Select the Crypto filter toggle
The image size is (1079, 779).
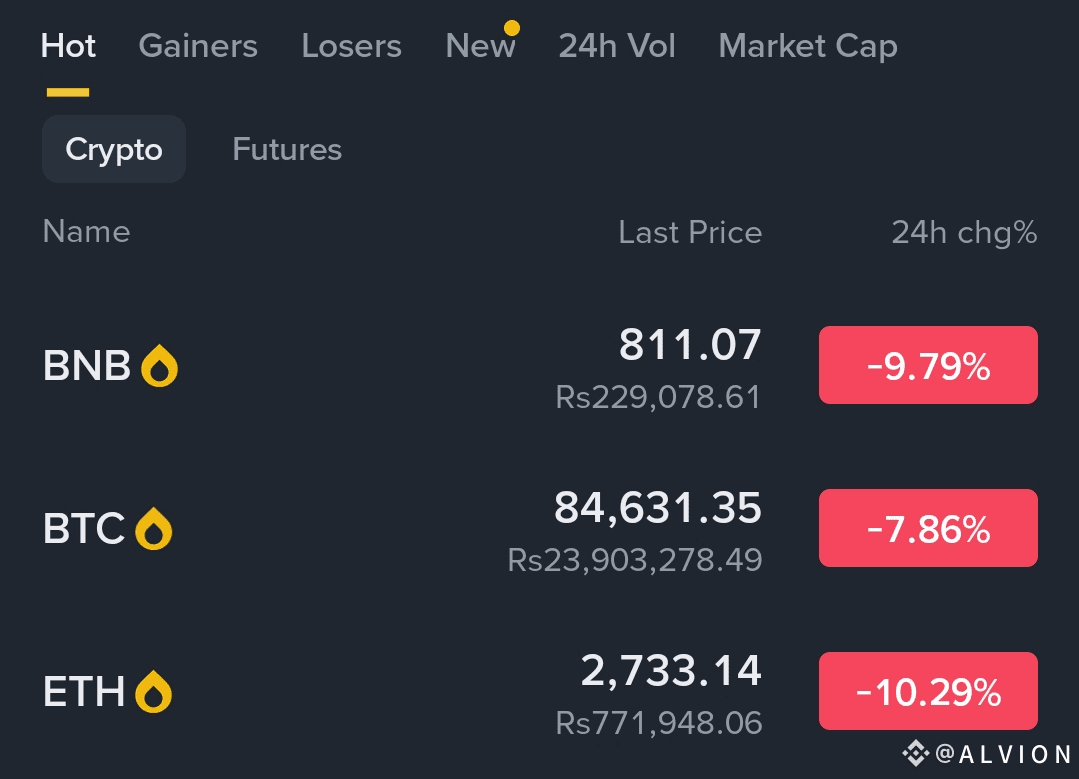tap(114, 149)
